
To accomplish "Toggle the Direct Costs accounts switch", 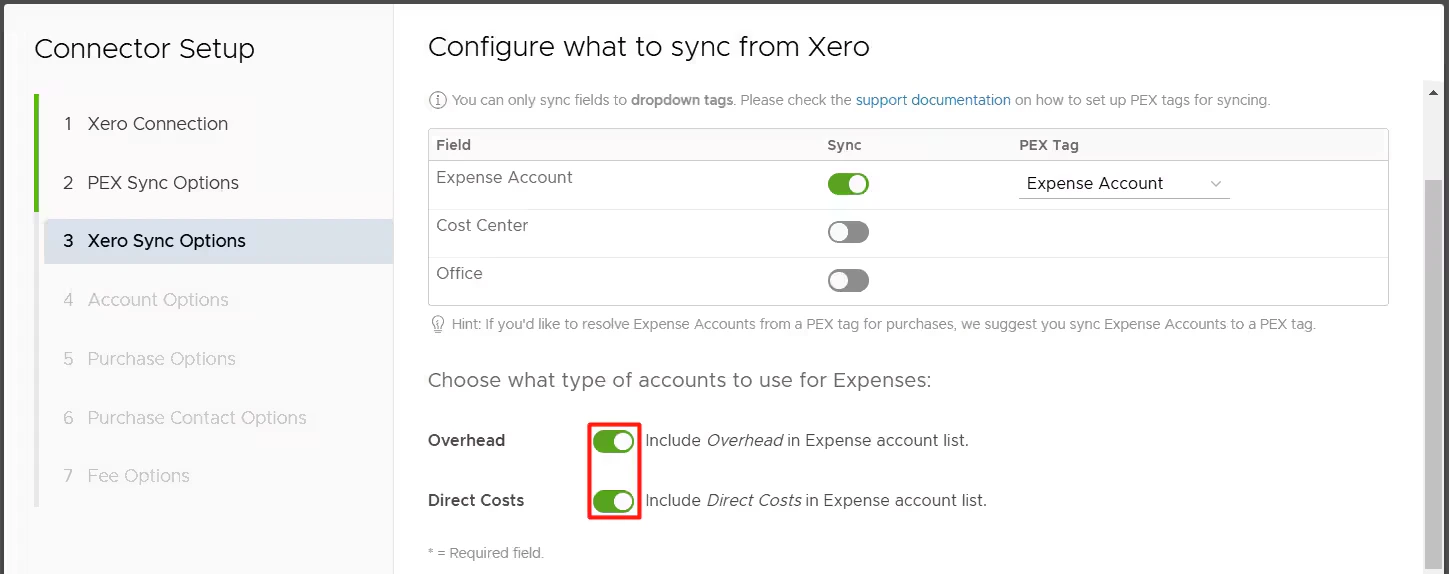I will [x=614, y=501].
